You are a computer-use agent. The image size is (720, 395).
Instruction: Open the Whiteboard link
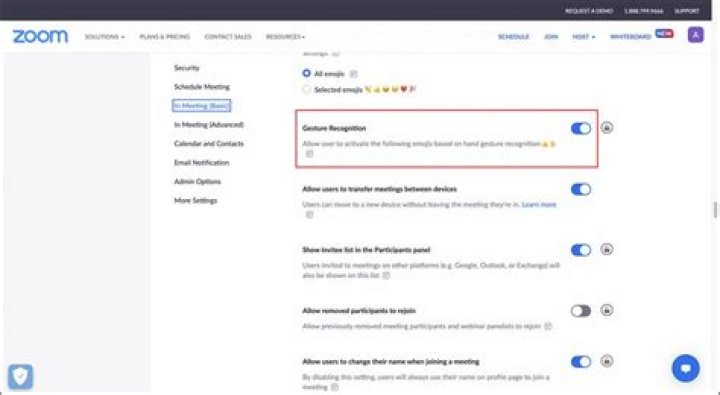pos(630,37)
